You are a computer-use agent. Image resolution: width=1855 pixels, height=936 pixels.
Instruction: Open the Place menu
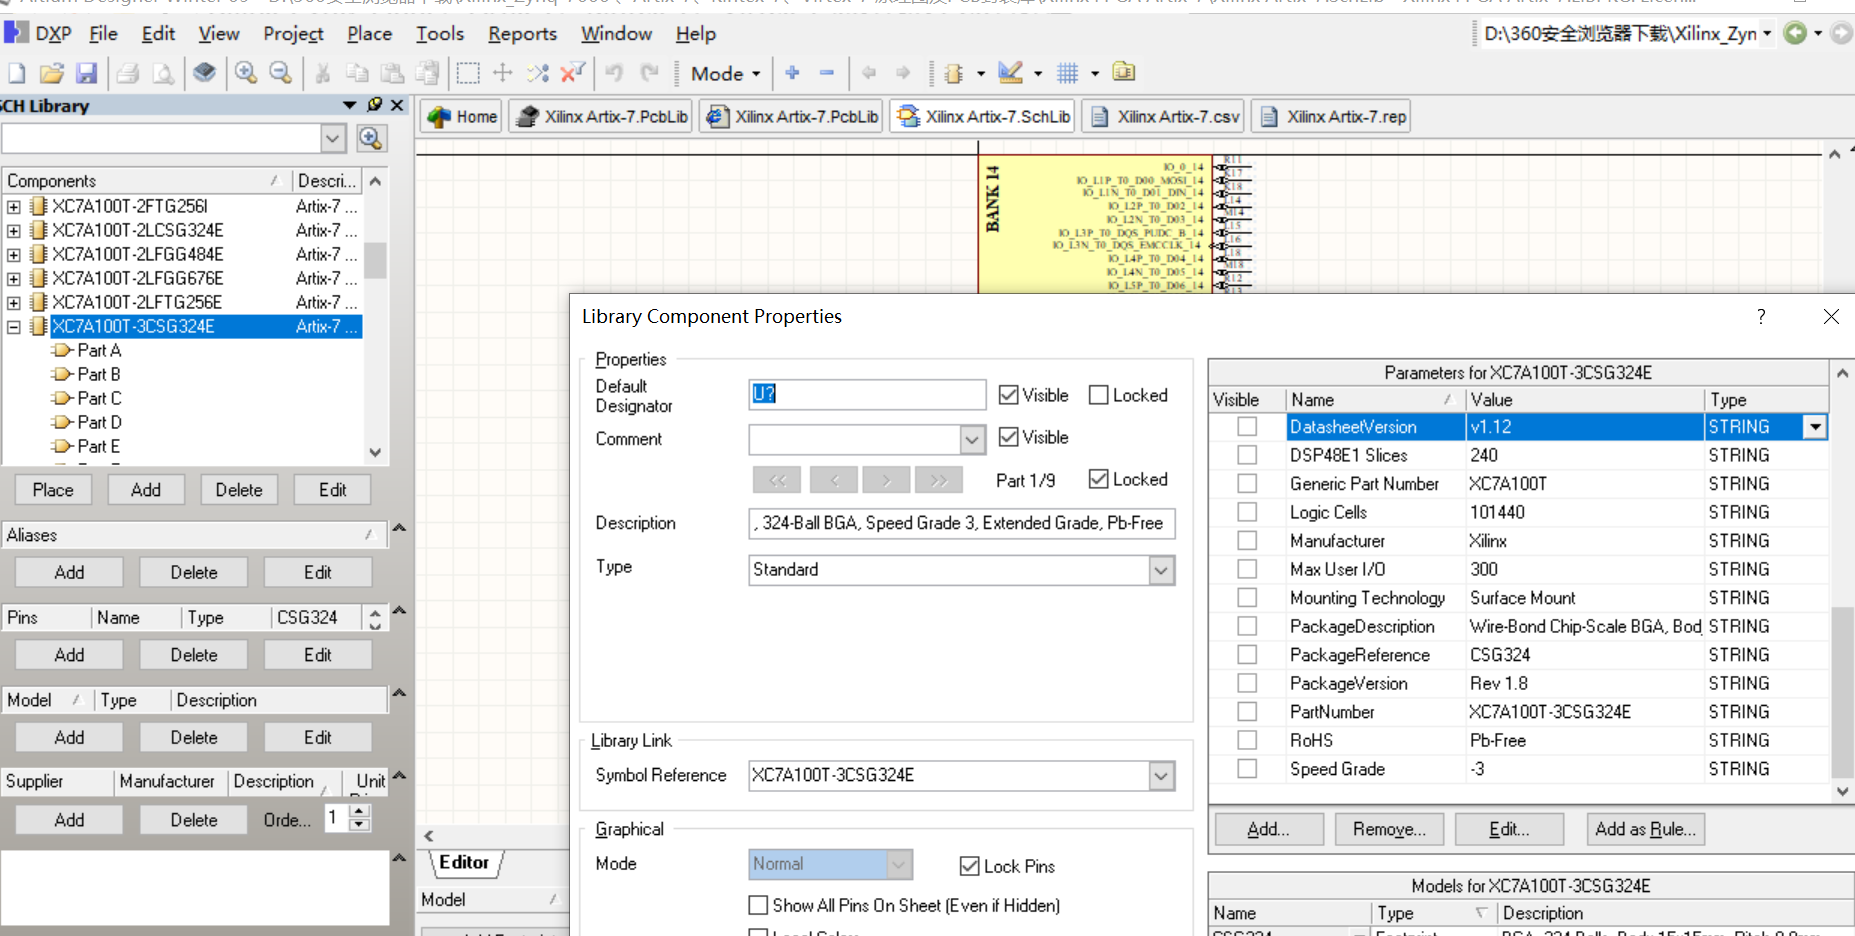pyautogui.click(x=369, y=33)
